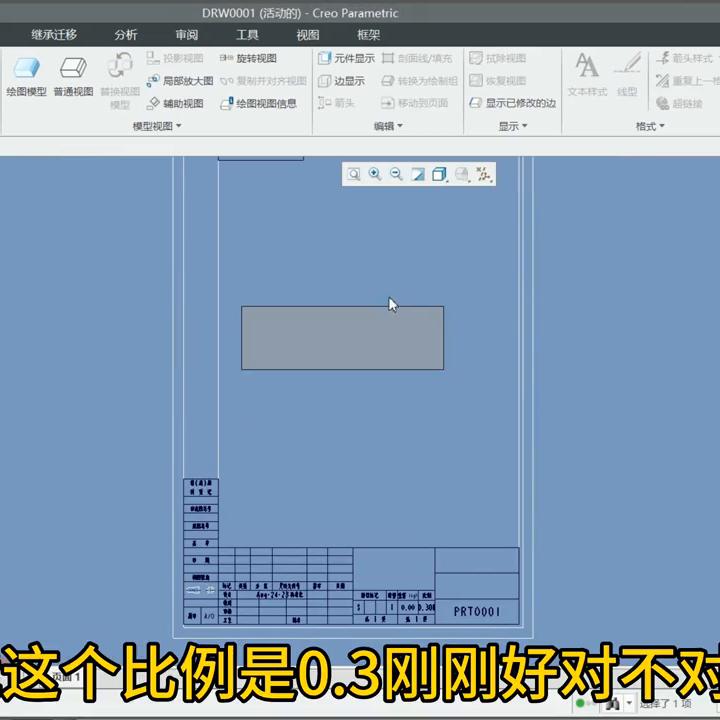Click 恢复视图 resume view
720x720 pixels.
(x=497, y=81)
